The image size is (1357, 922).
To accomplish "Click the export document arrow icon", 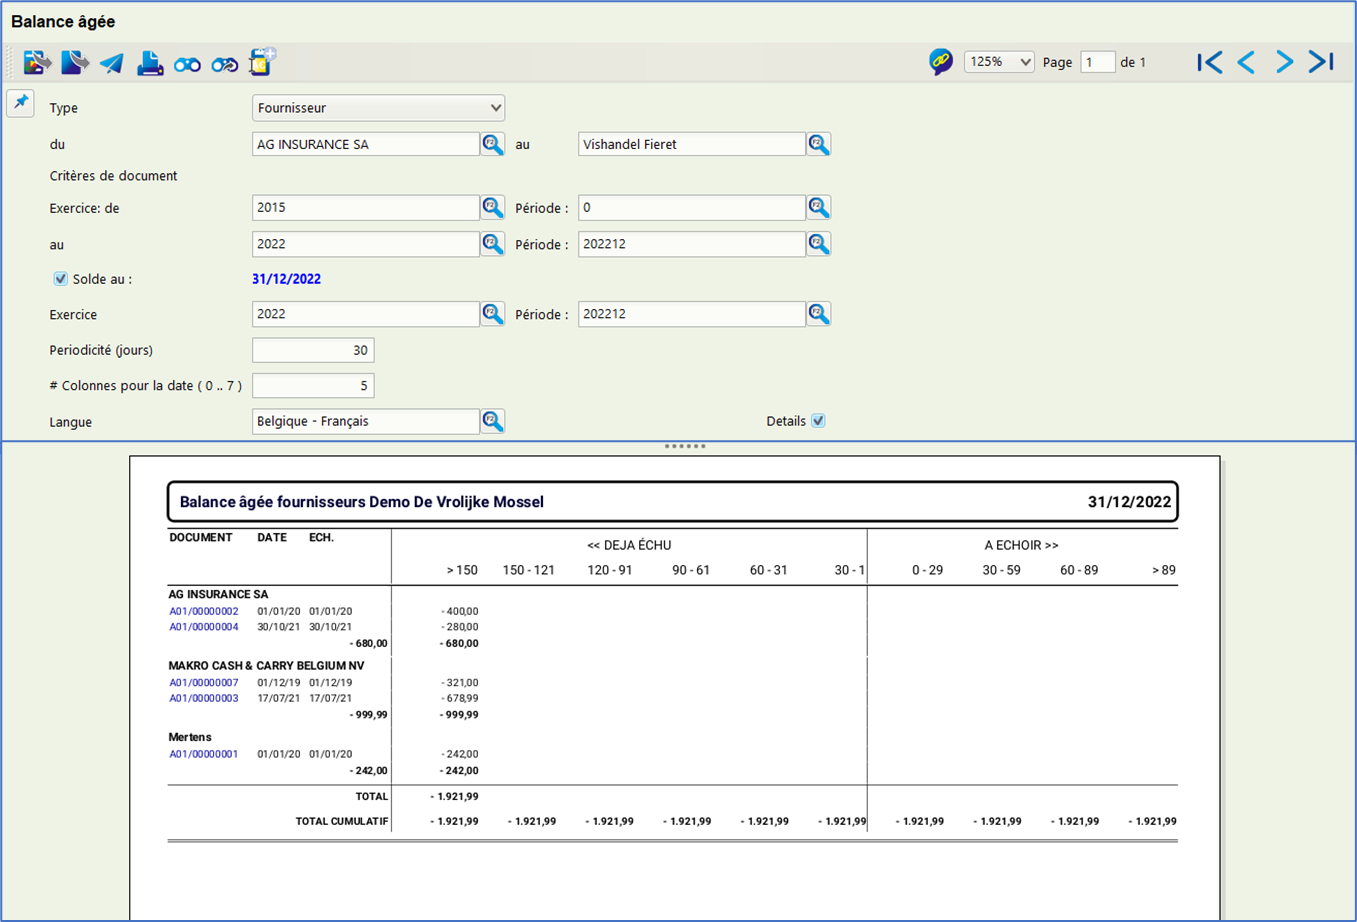I will pos(75,63).
